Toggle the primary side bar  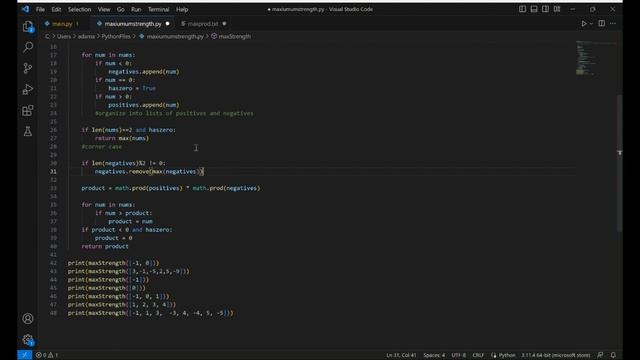[522, 9]
